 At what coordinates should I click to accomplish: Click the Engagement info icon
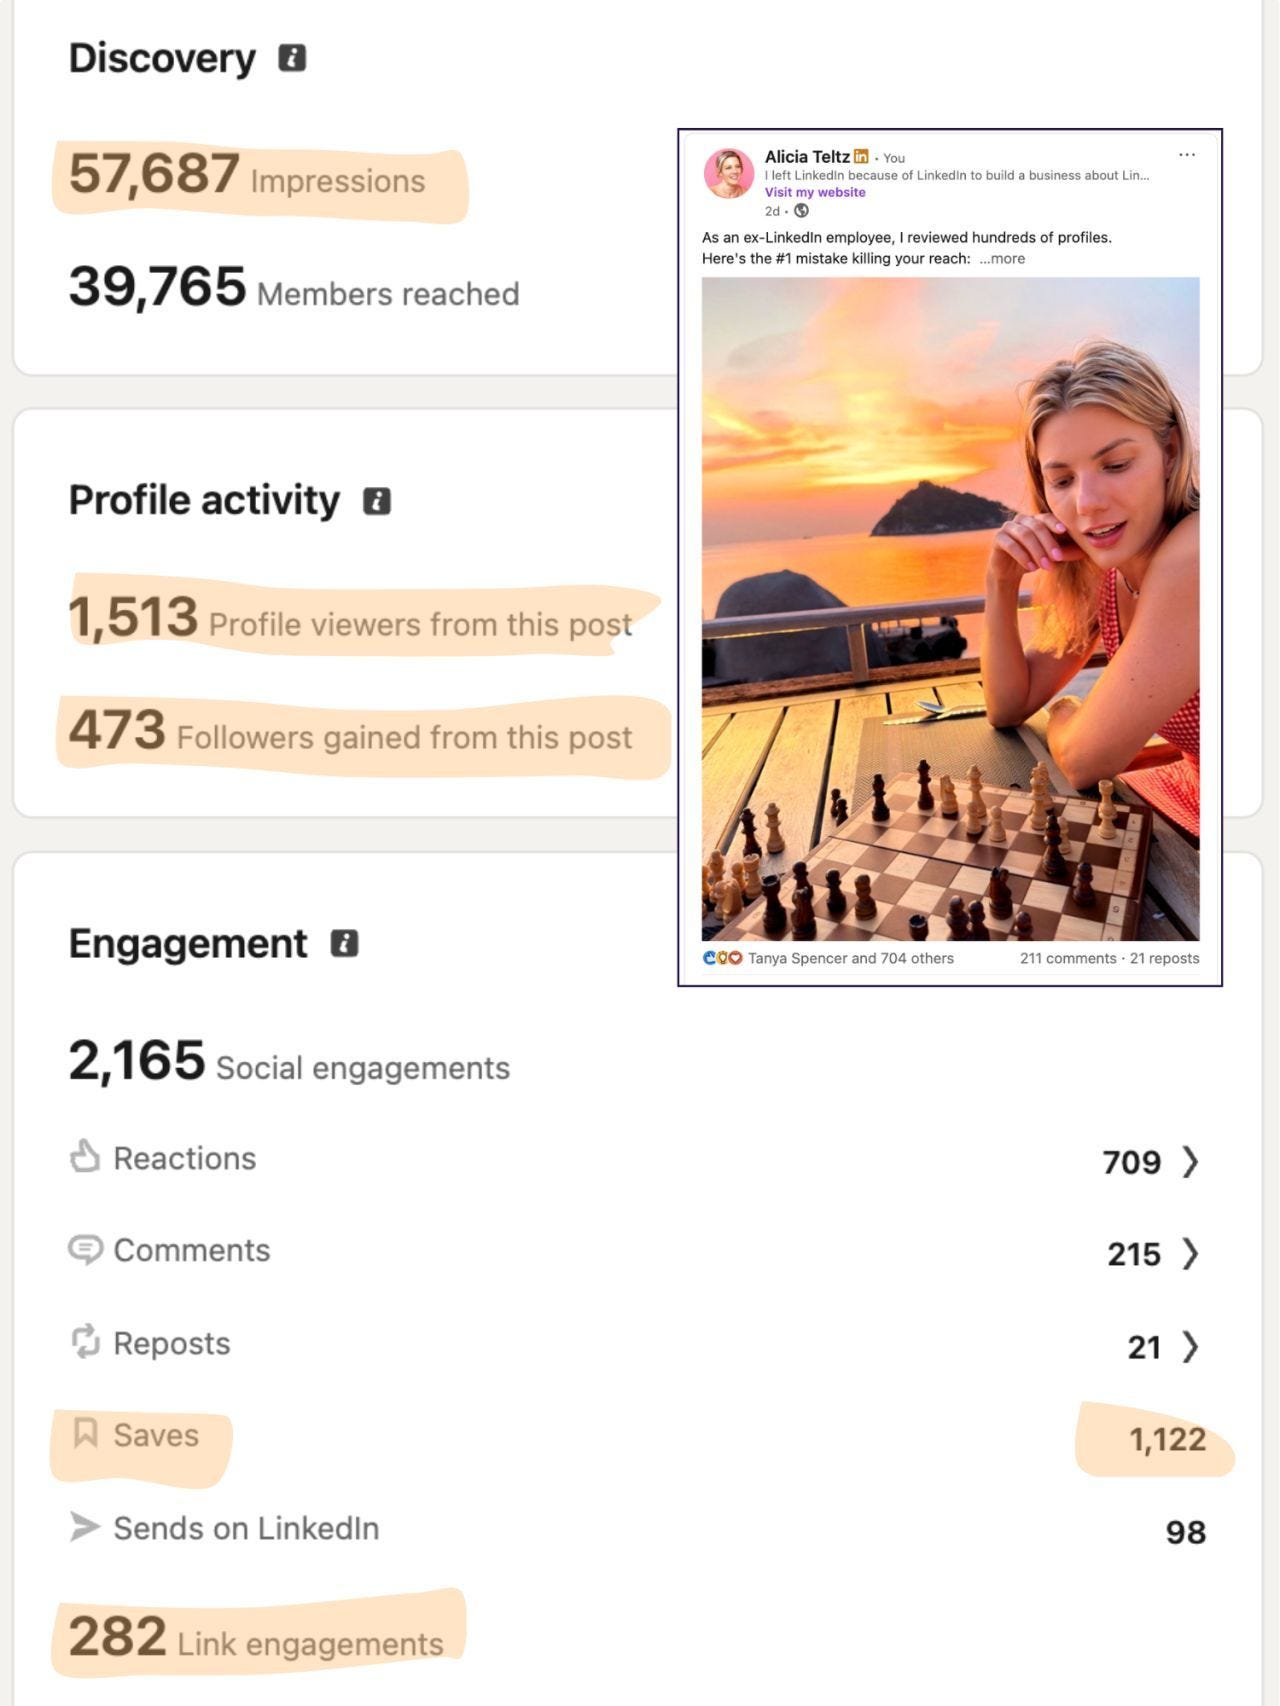344,943
